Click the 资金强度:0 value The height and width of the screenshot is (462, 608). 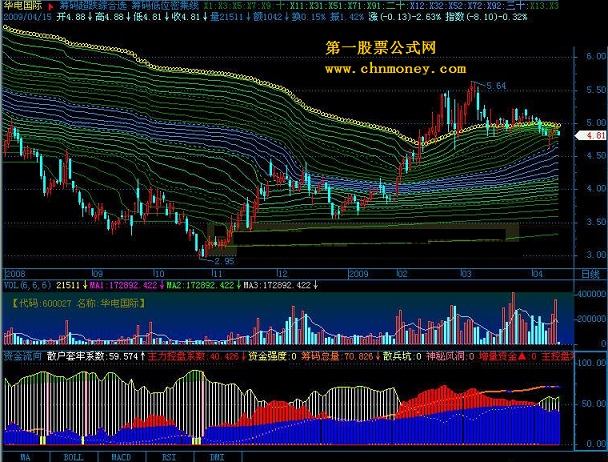[272, 356]
